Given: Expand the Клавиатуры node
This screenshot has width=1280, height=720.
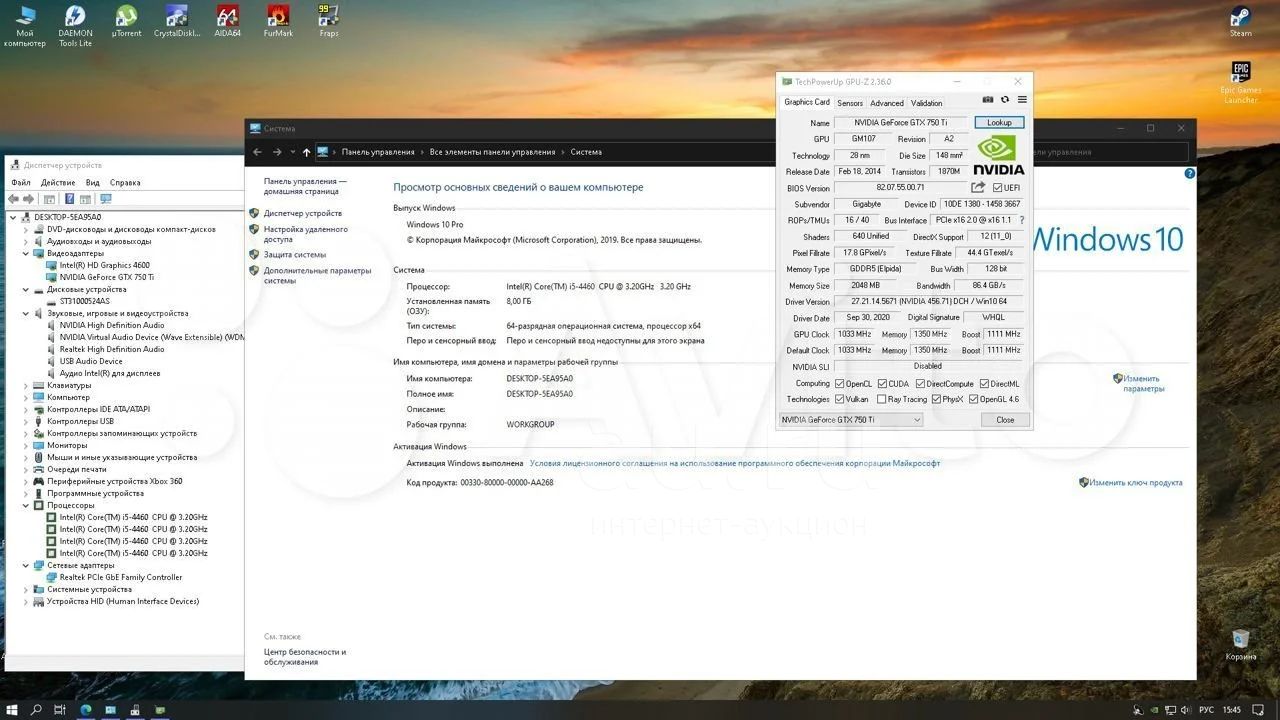Looking at the screenshot, I should click(x=26, y=385).
